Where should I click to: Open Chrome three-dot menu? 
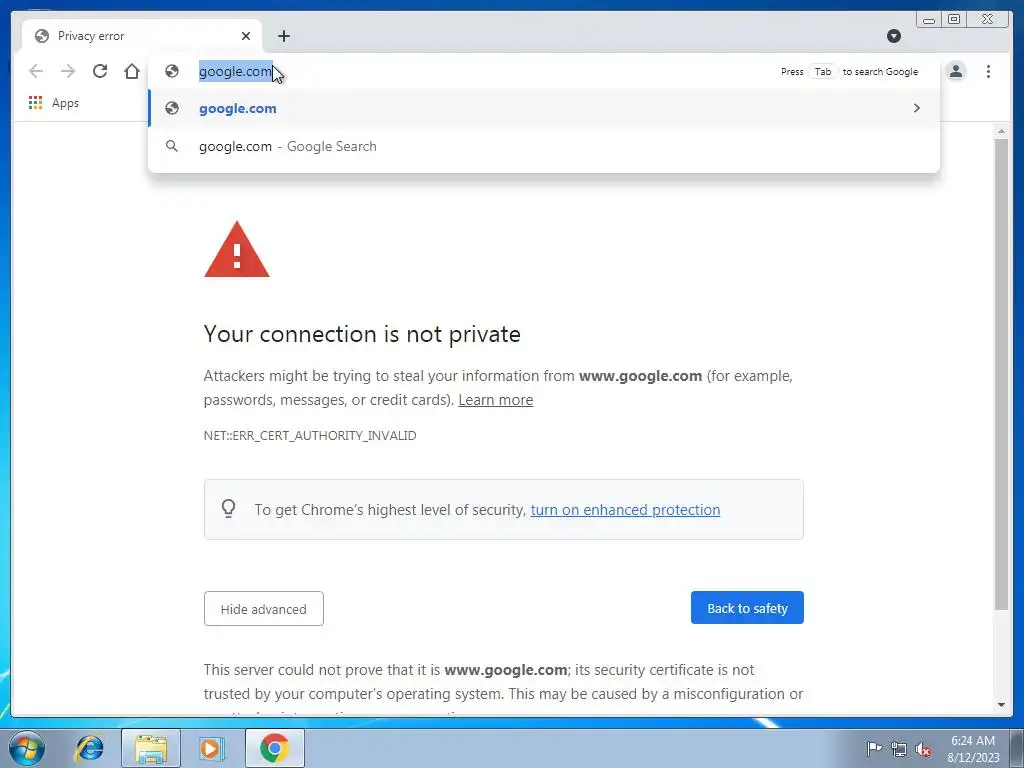pyautogui.click(x=988, y=71)
